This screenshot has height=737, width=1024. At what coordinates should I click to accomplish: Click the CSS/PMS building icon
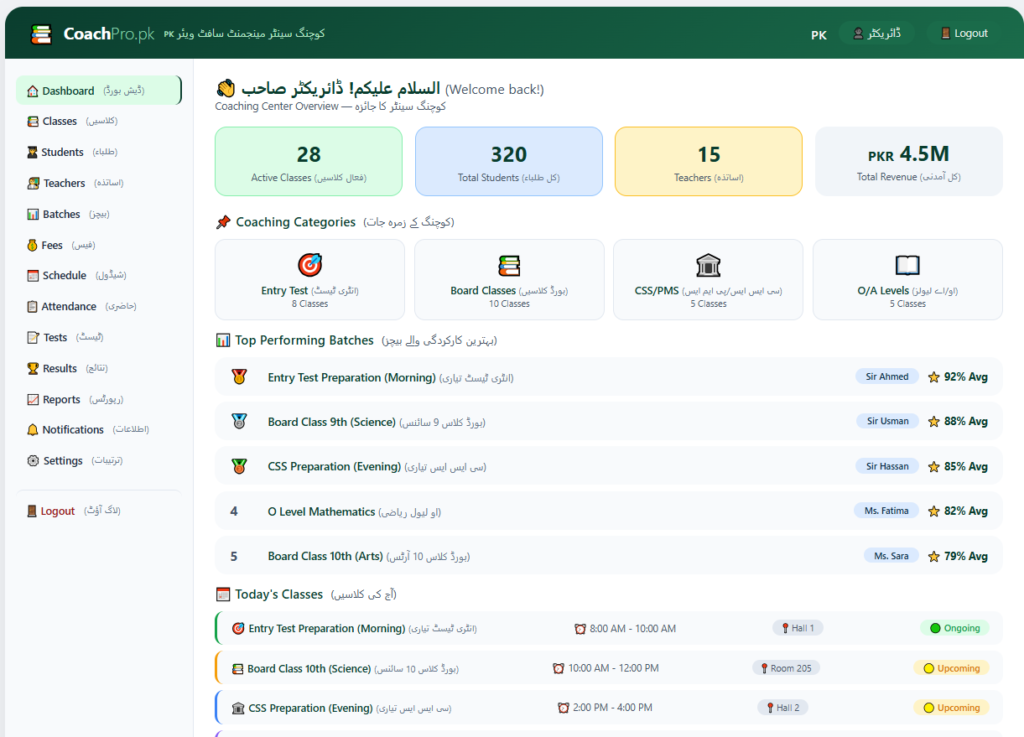tap(708, 266)
